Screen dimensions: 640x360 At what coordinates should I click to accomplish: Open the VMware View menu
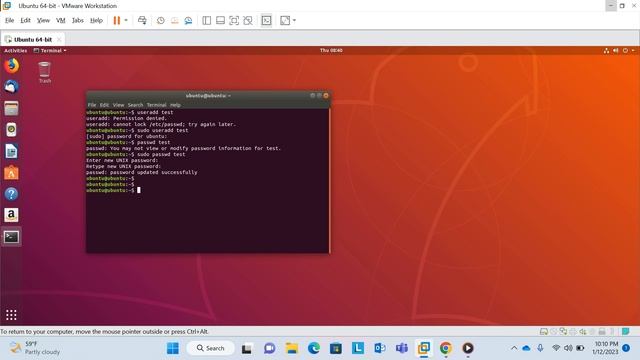tap(43, 20)
